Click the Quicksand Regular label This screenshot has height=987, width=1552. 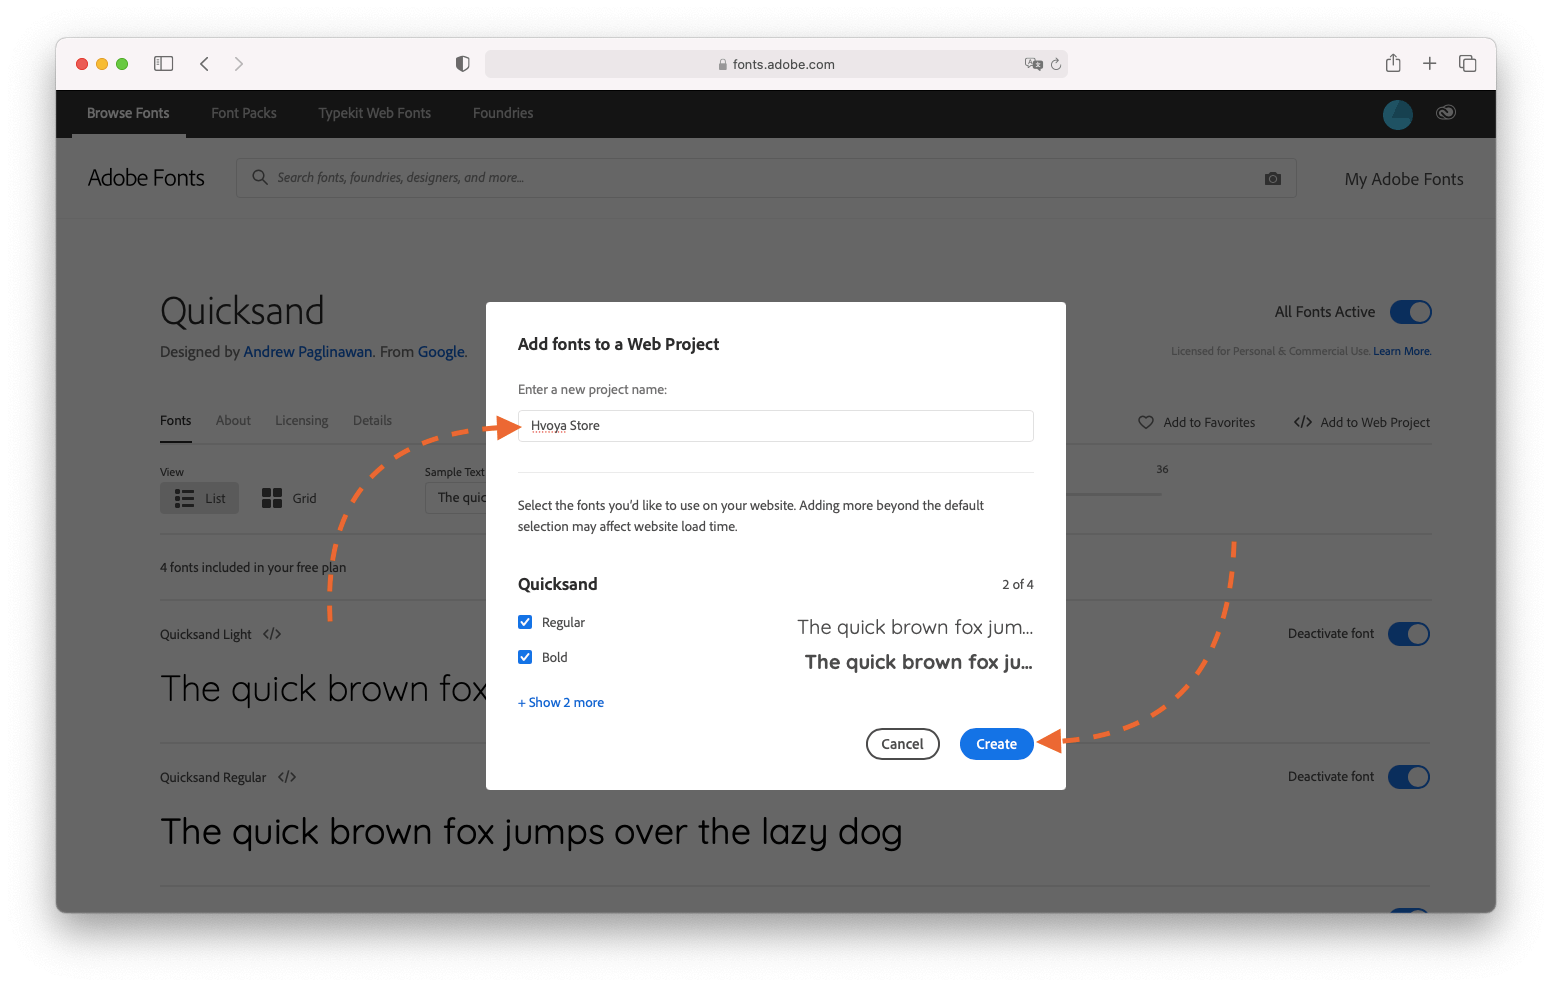point(213,778)
